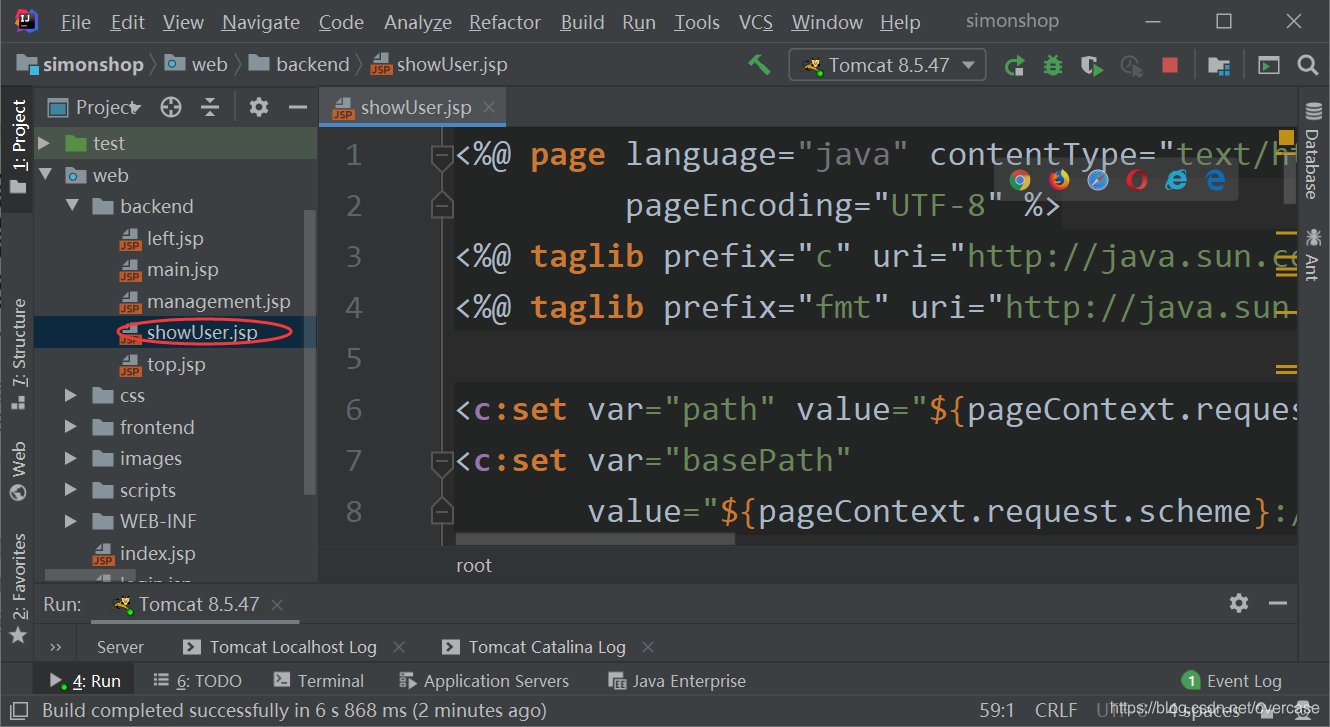Image resolution: width=1330 pixels, height=727 pixels.
Task: Open the Navigate menu
Action: (260, 22)
